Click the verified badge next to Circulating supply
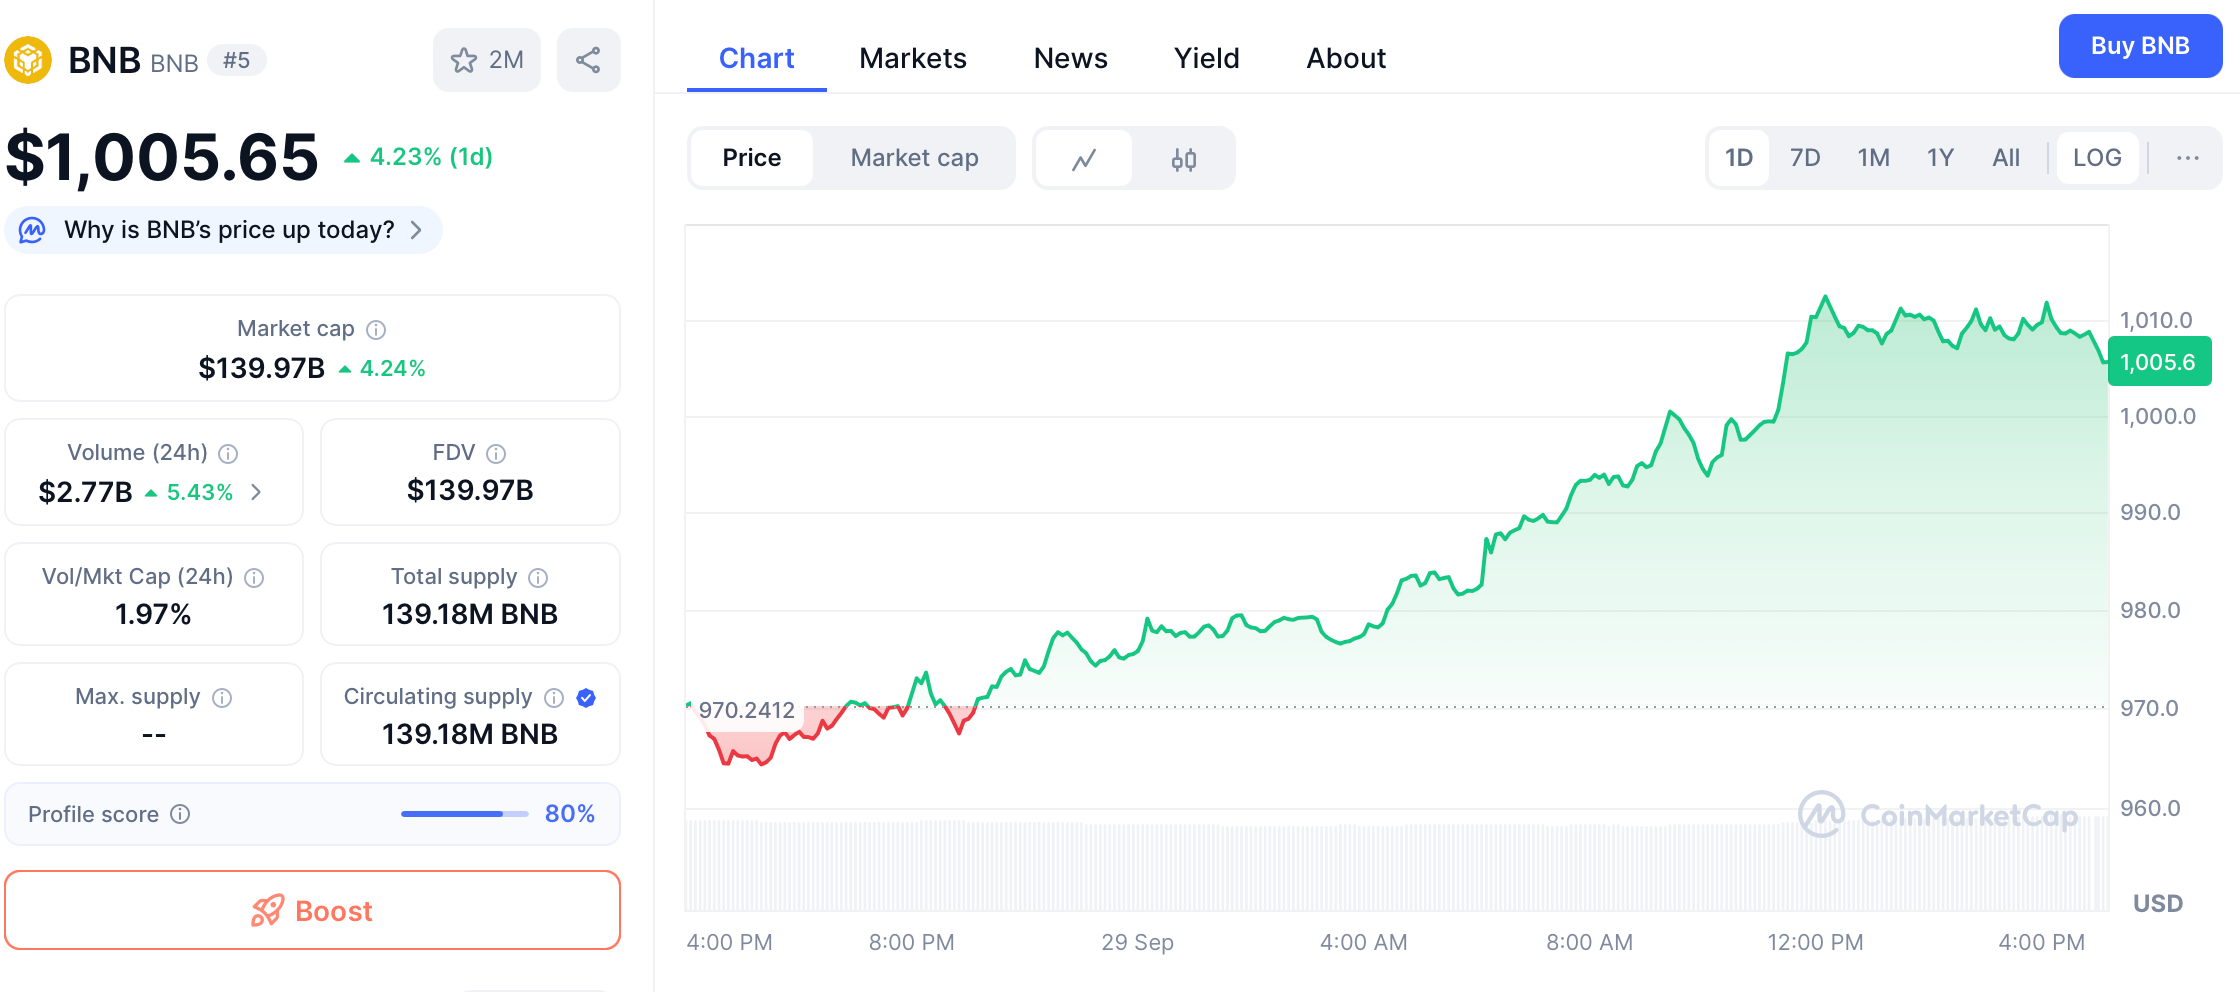Viewport: 2240px width, 992px height. (x=586, y=697)
